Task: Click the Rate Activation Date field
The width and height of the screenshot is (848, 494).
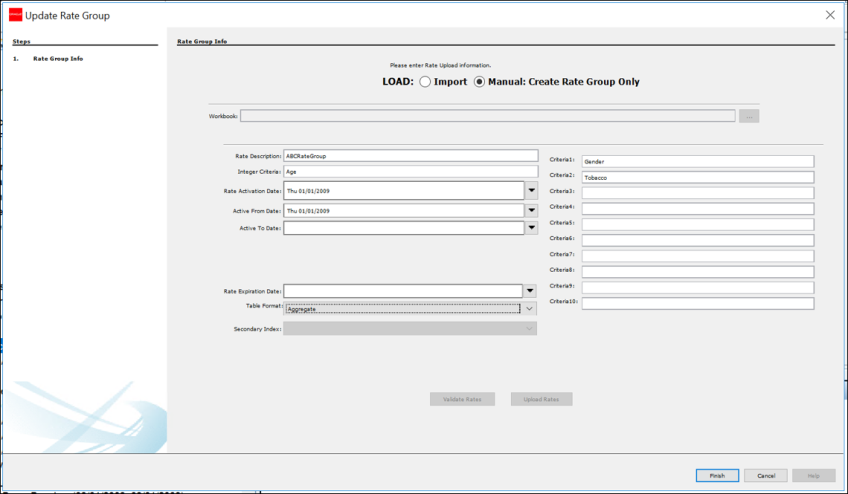Action: point(403,190)
